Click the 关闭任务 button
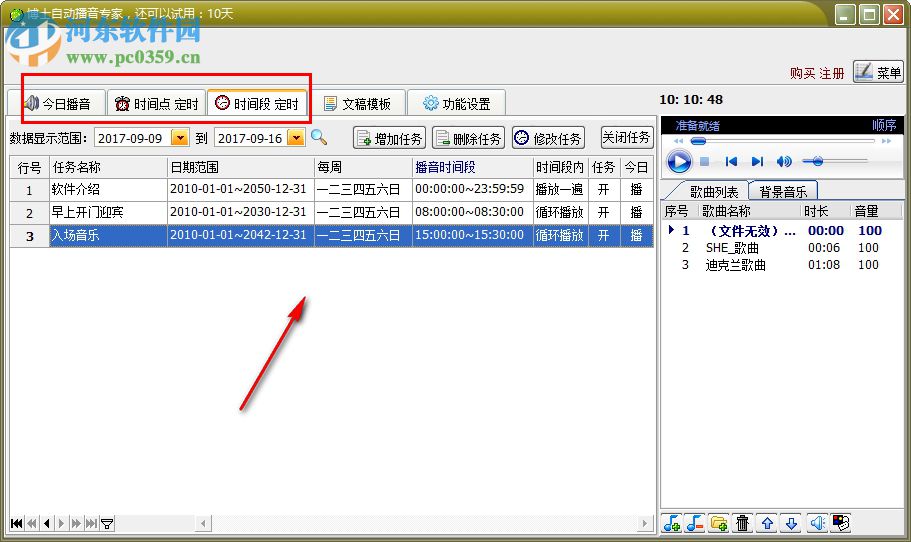Image resolution: width=911 pixels, height=542 pixels. click(626, 137)
